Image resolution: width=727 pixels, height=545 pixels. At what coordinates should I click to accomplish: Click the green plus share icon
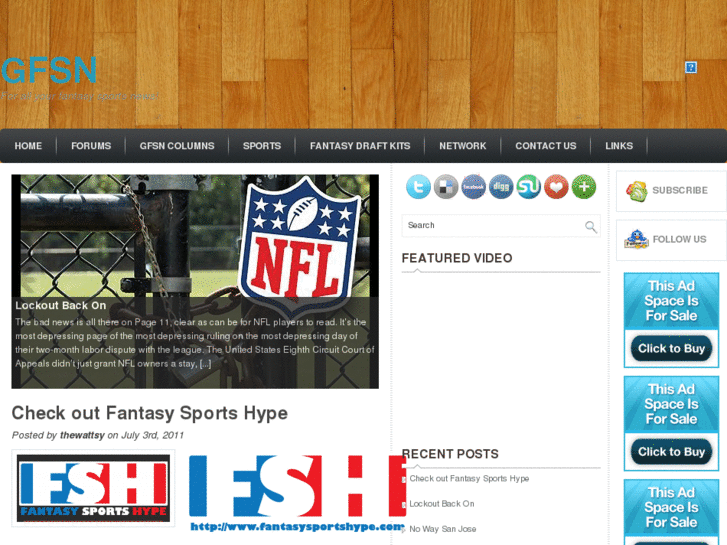pyautogui.click(x=584, y=187)
